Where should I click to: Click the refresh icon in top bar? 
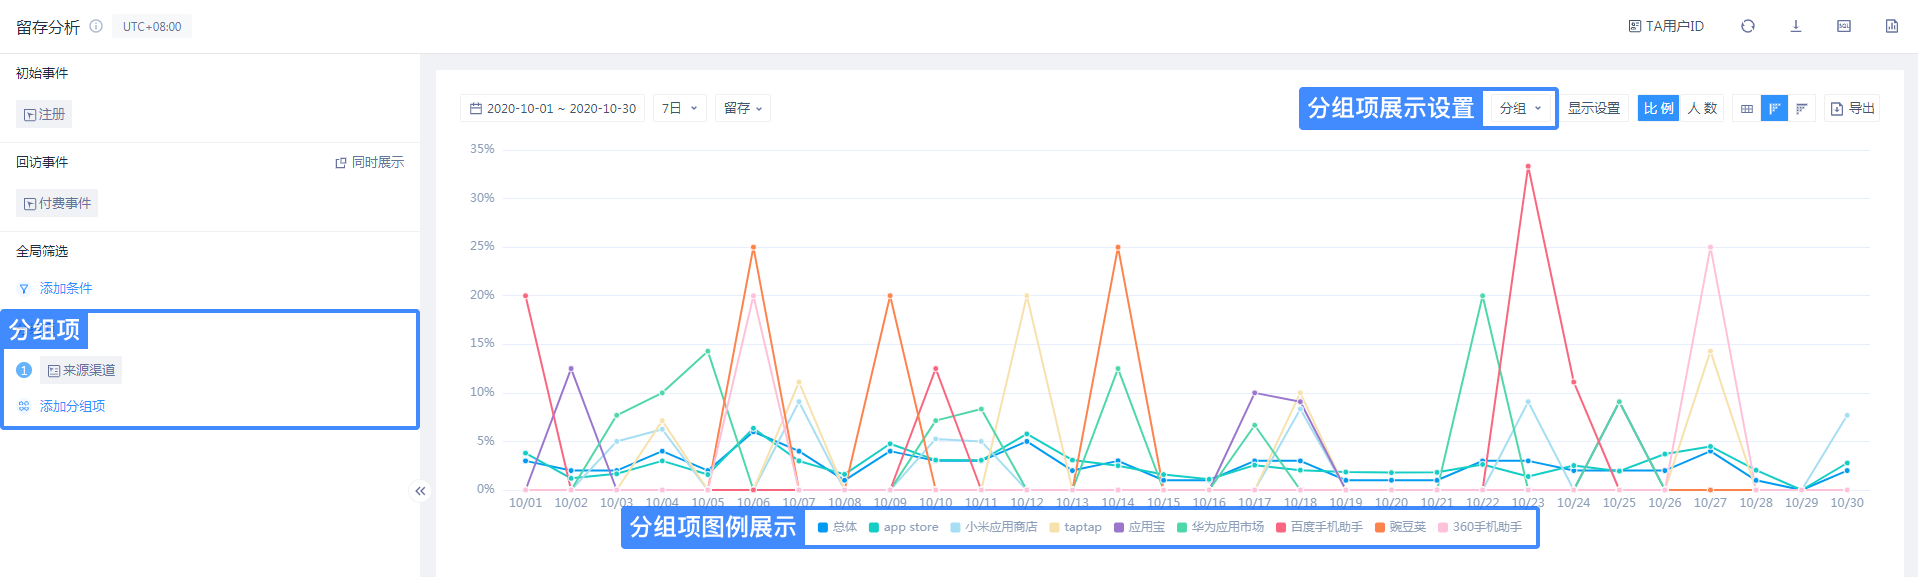[x=1747, y=26]
